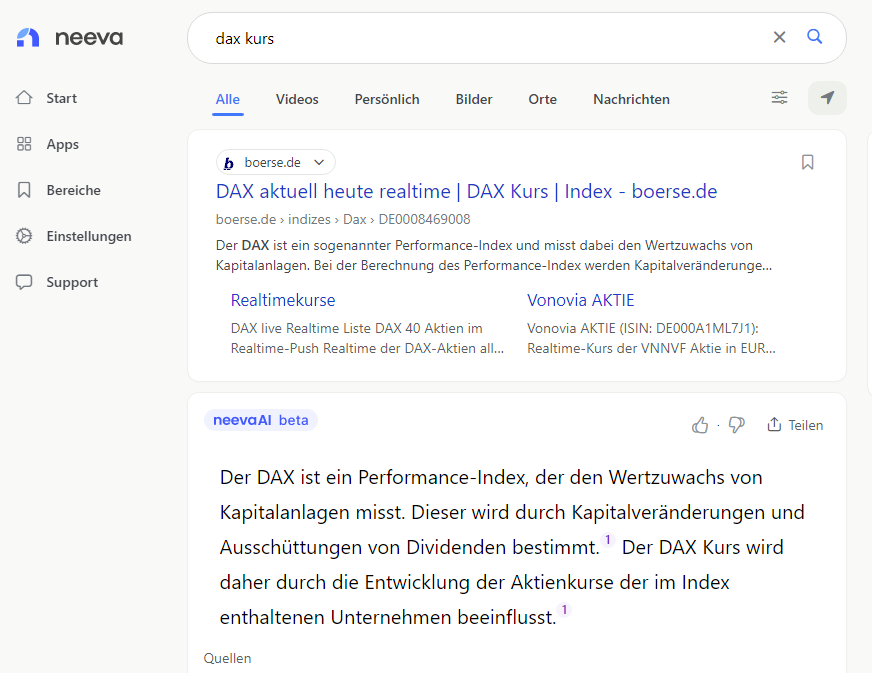872x673 pixels.
Task: Switch to the Videos tab
Action: (297, 100)
